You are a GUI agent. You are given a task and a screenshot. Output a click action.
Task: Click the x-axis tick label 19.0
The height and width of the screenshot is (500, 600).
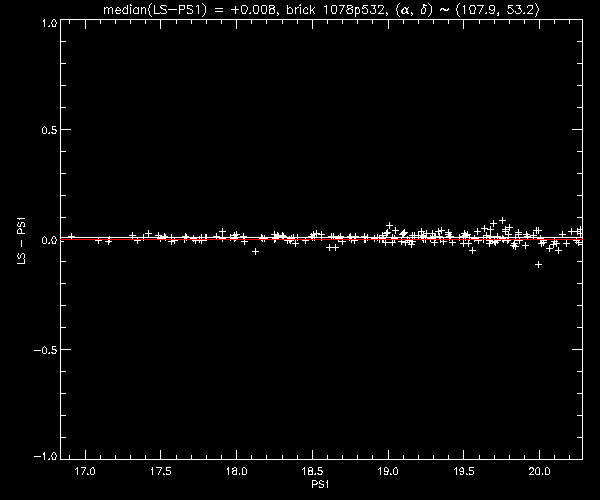click(x=388, y=471)
